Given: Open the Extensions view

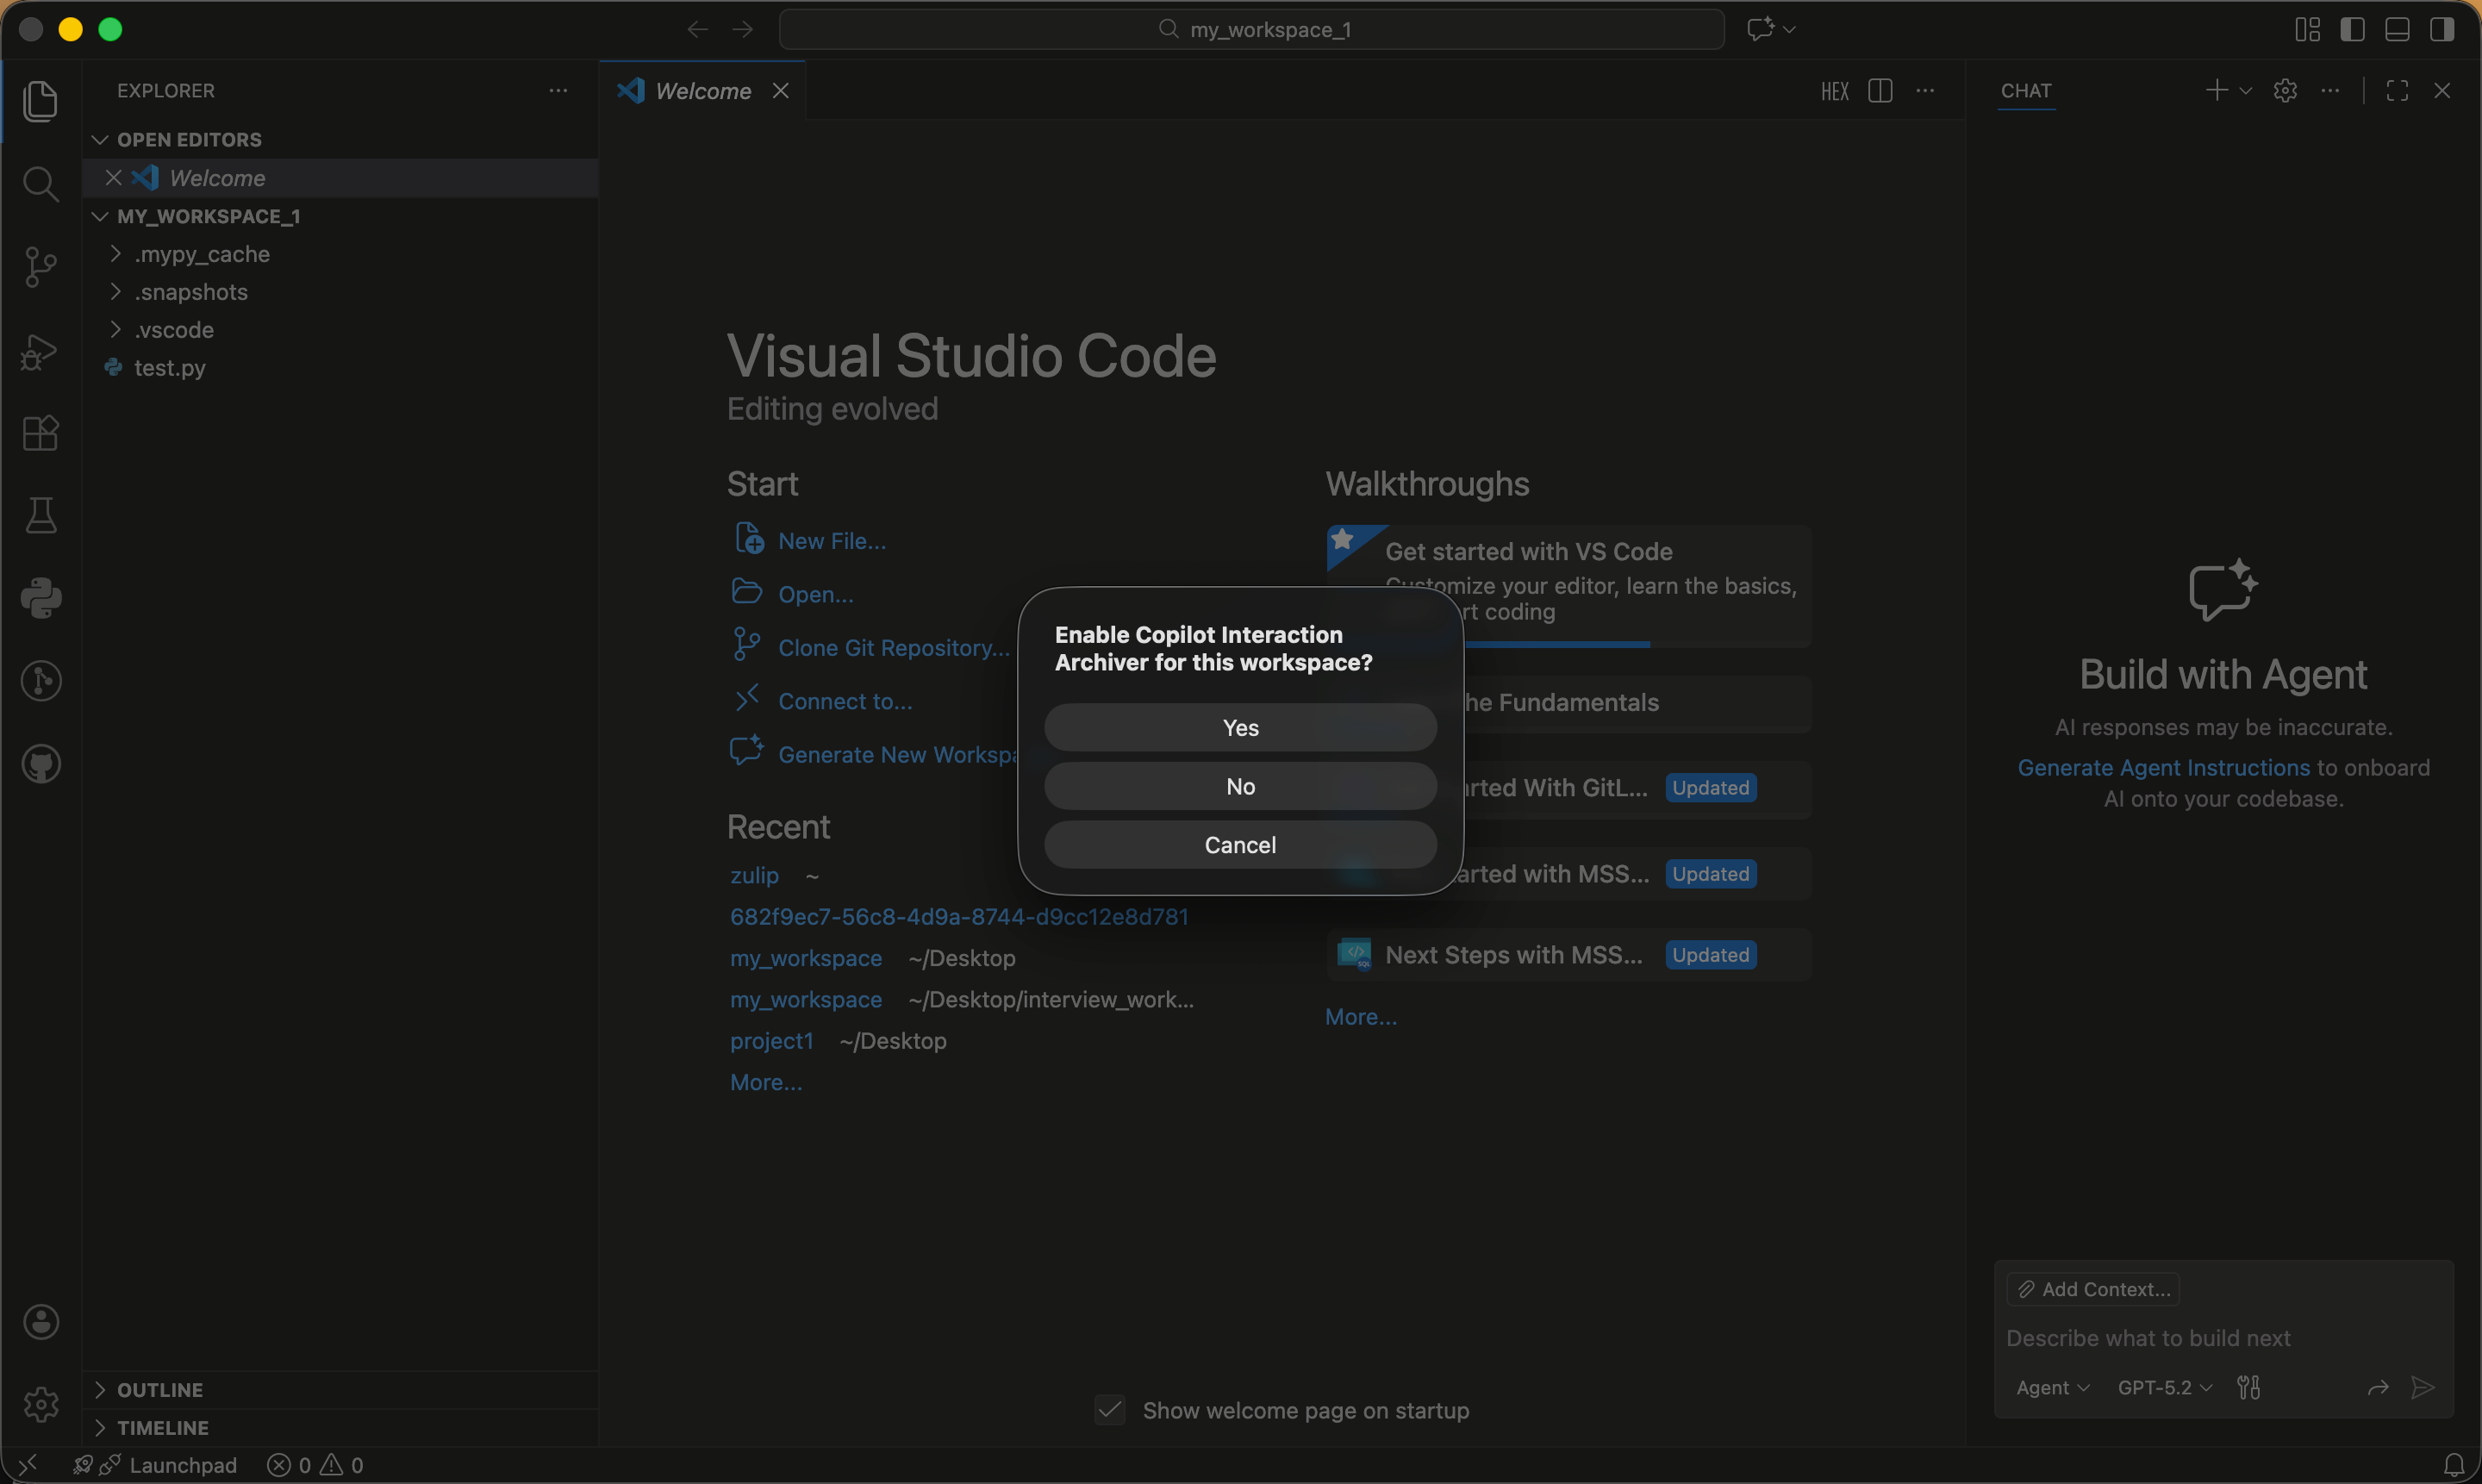Looking at the screenshot, I should (40, 432).
